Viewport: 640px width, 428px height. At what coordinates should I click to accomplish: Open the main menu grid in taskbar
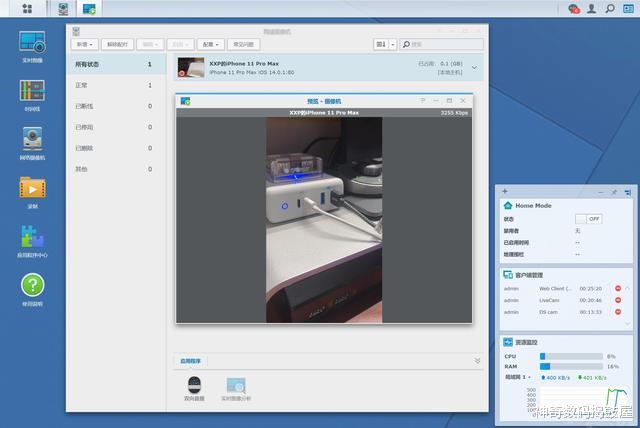coord(26,9)
